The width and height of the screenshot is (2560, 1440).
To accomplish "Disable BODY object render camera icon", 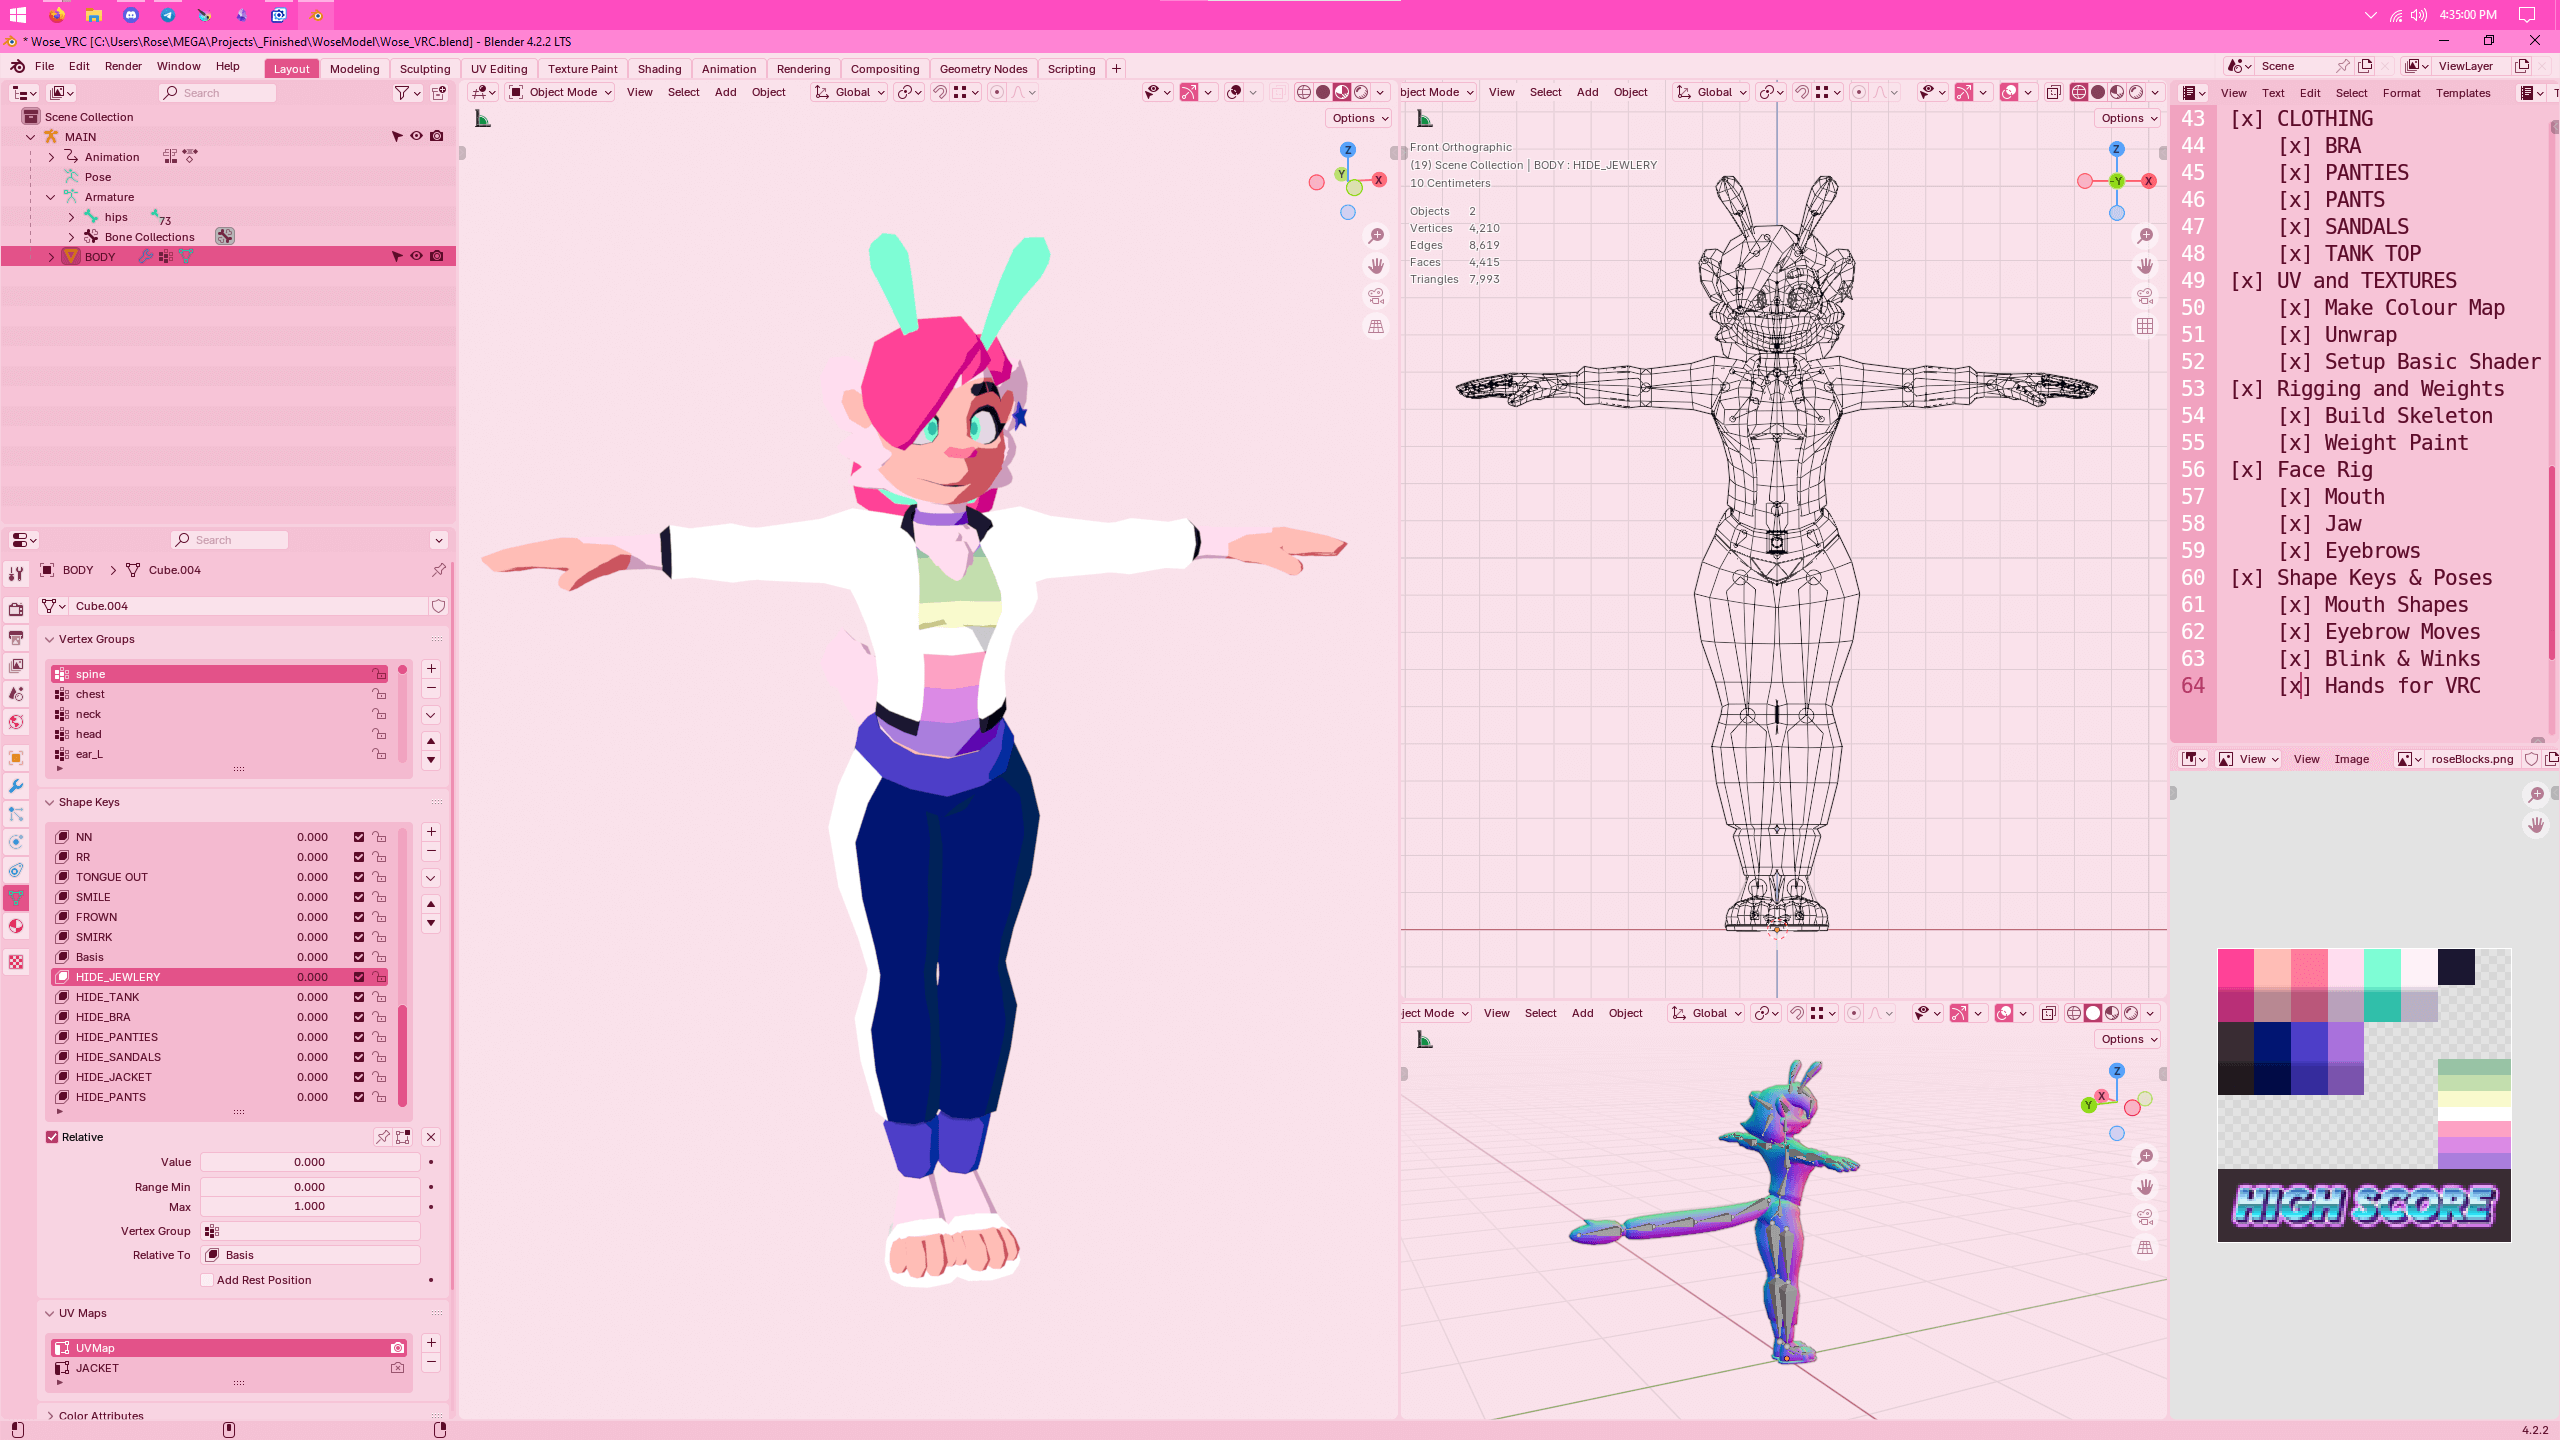I will 437,257.
